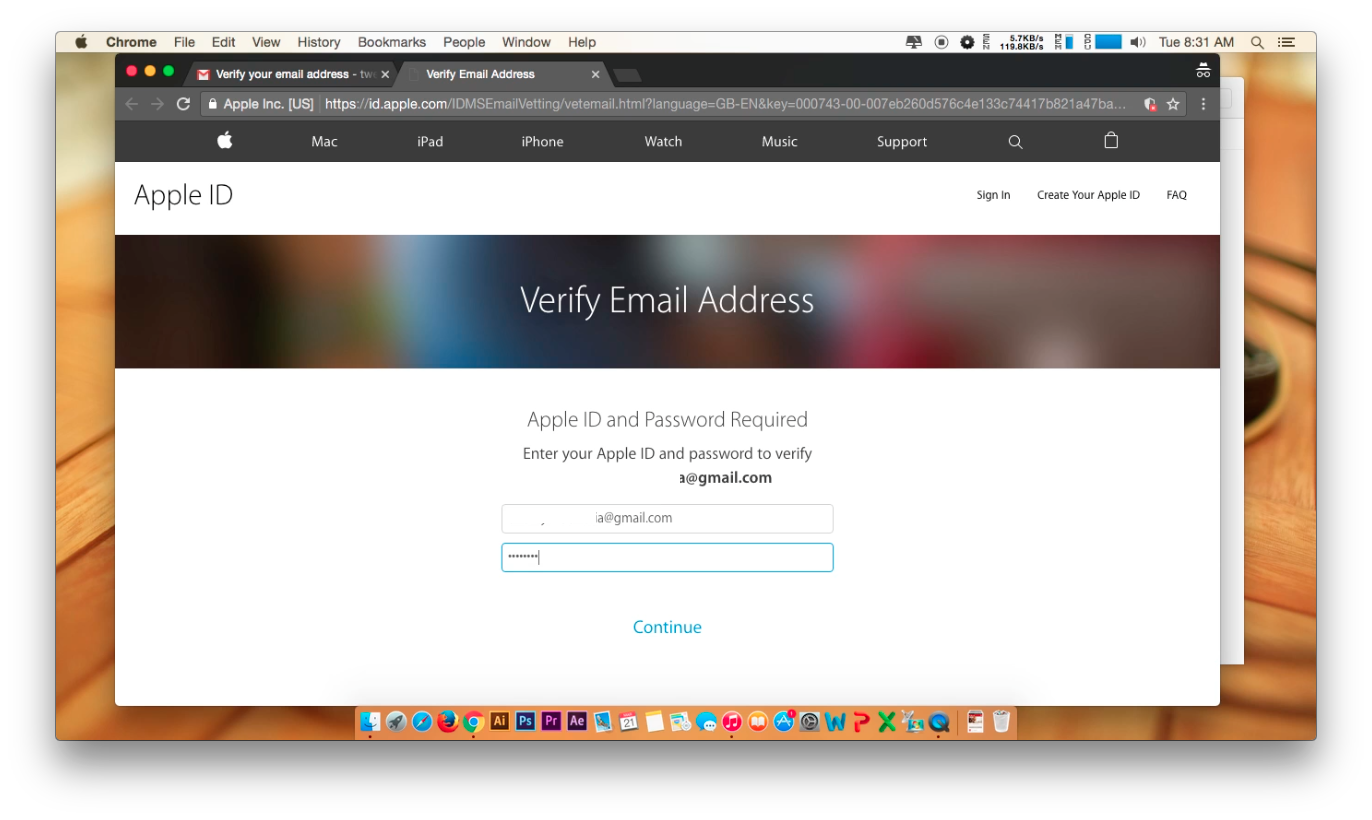The image size is (1372, 820).
Task: Open the Help menu
Action: click(x=582, y=42)
